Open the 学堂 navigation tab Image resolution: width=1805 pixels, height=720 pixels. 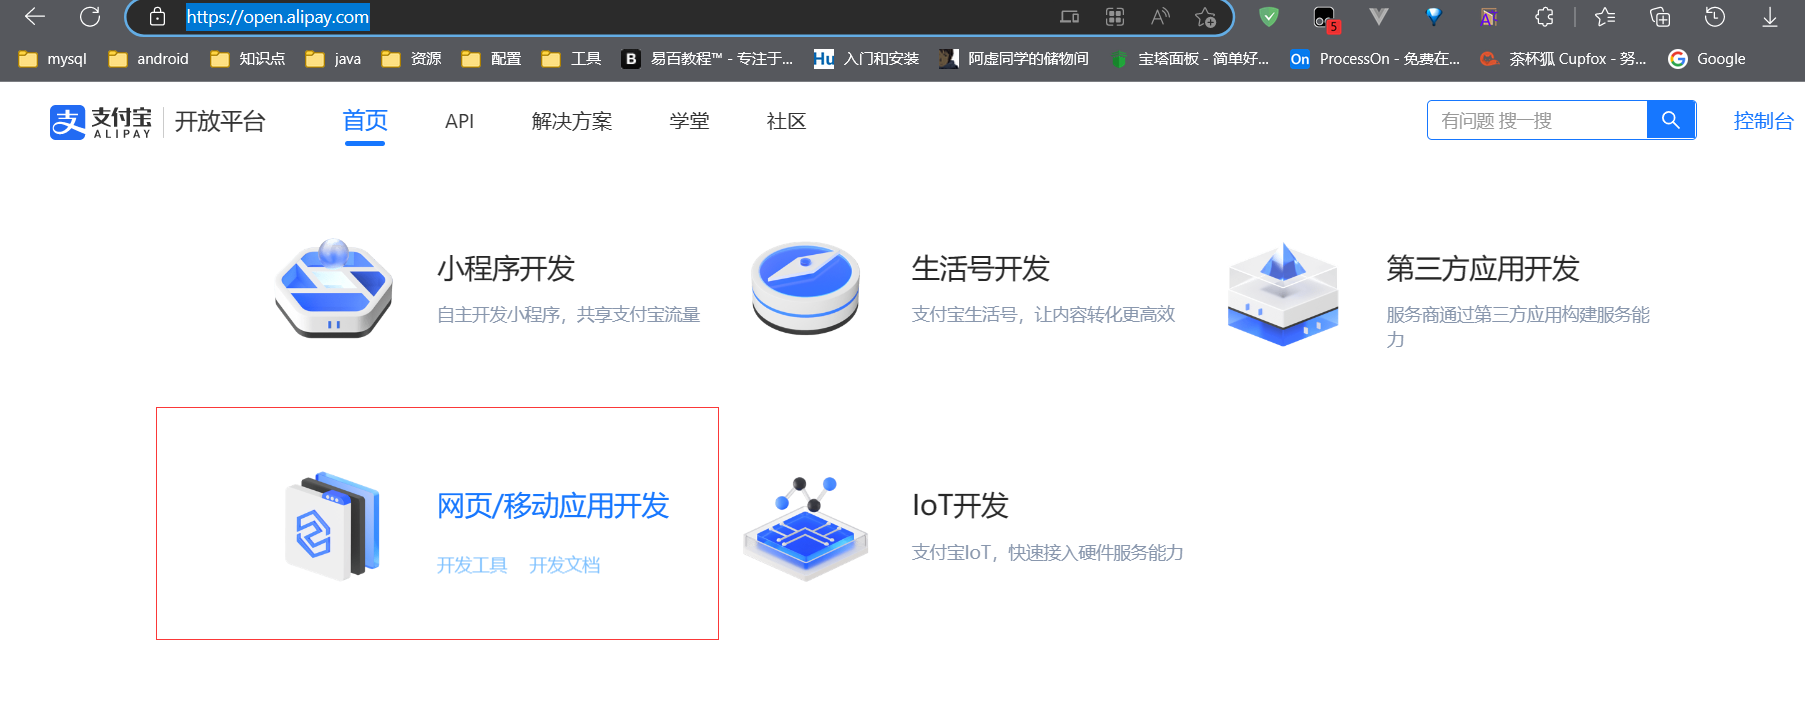point(690,121)
